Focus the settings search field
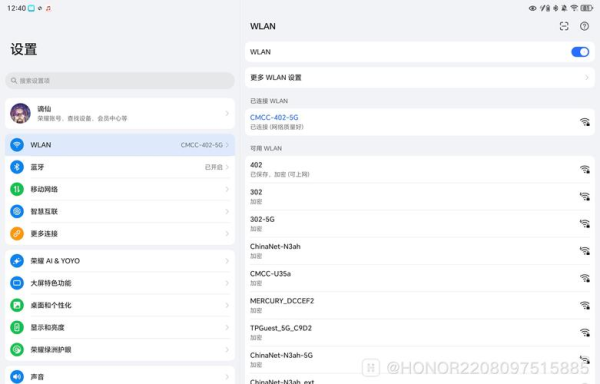Viewport: 600px width, 384px height. 120,81
